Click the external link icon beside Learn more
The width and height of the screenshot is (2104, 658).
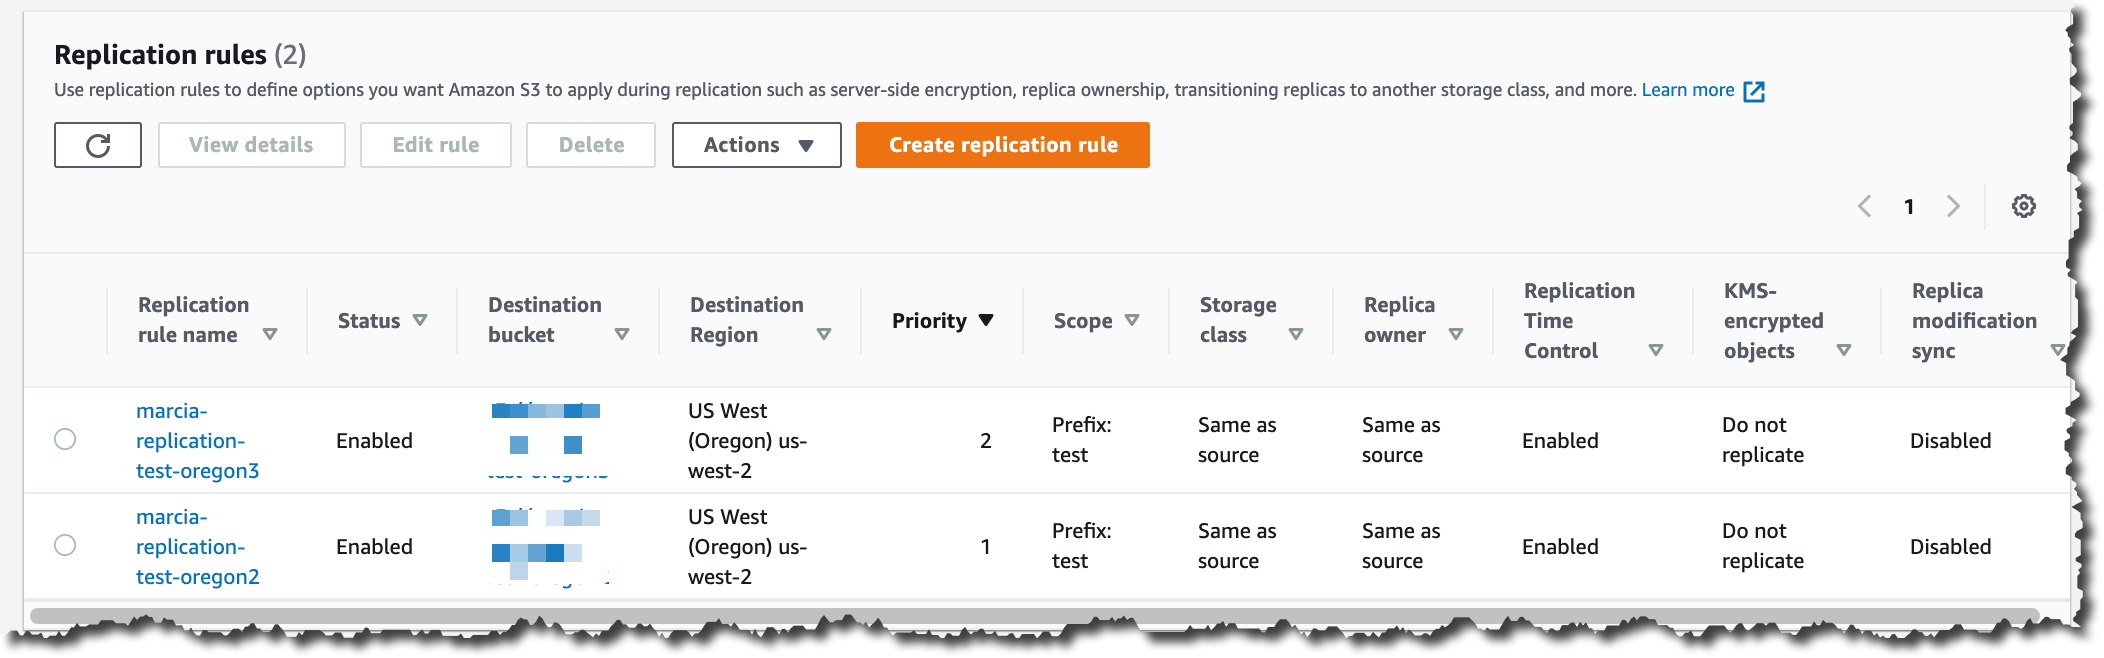point(1754,91)
